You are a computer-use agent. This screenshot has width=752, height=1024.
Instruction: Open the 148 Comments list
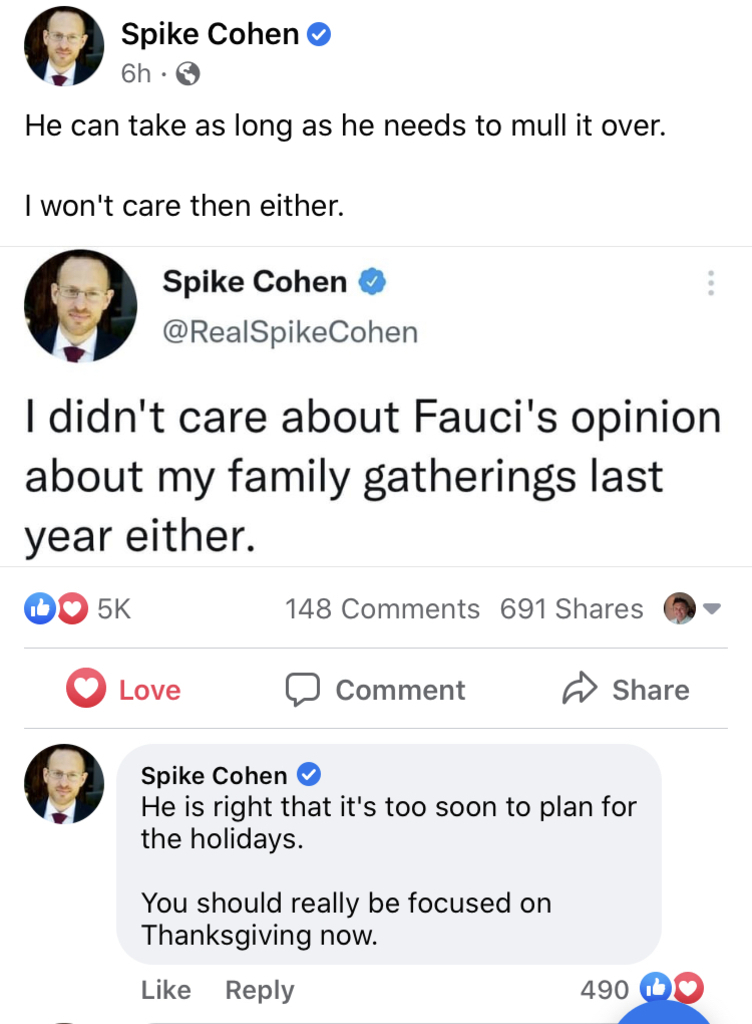[382, 608]
